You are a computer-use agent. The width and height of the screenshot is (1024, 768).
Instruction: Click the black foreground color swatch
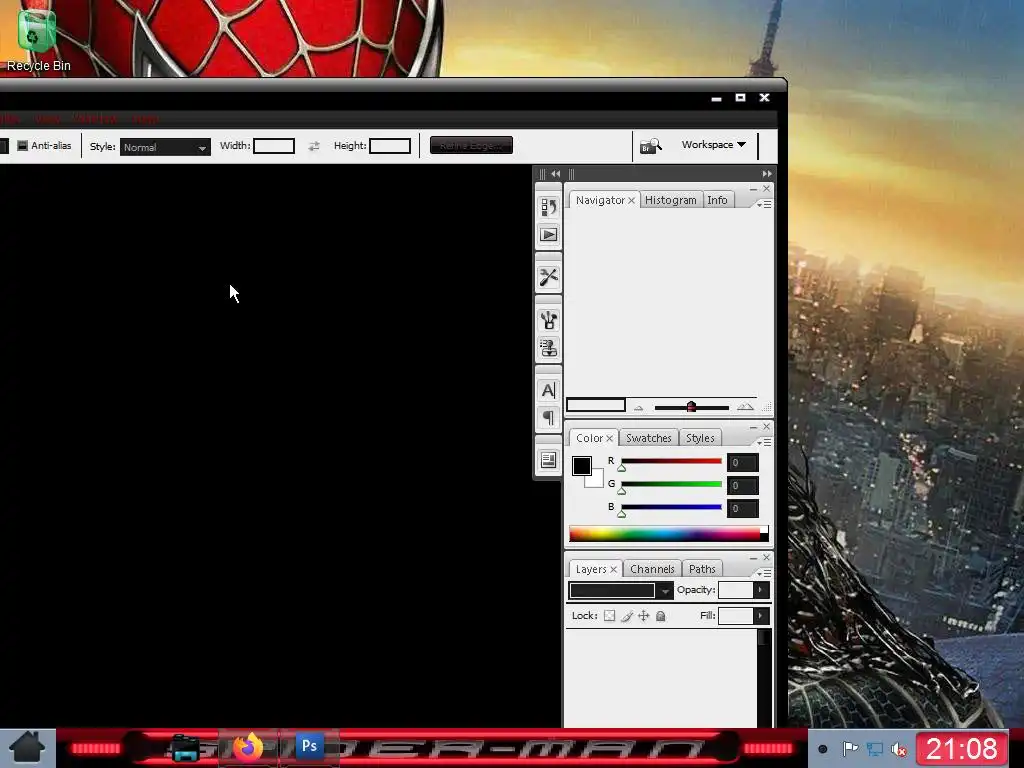(581, 465)
